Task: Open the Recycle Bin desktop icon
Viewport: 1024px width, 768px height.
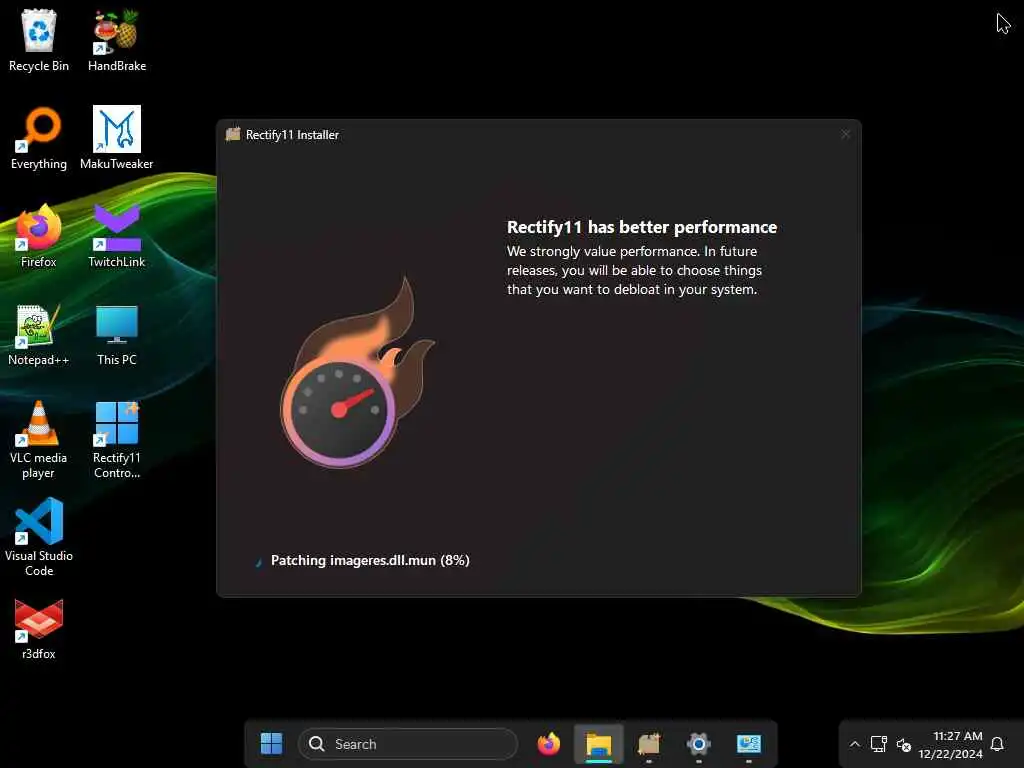Action: 39,40
